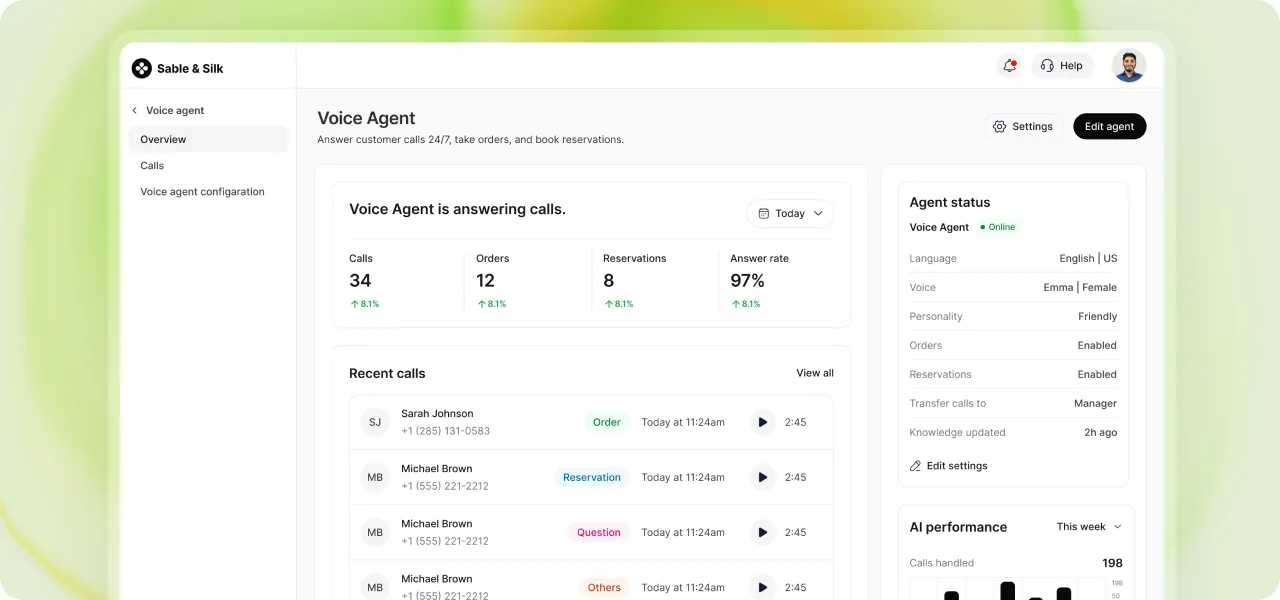
Task: Click the Reservations count 8
Action: 609,281
